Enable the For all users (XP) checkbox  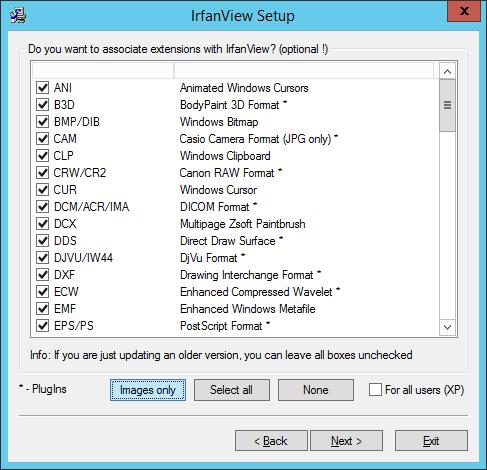click(375, 390)
